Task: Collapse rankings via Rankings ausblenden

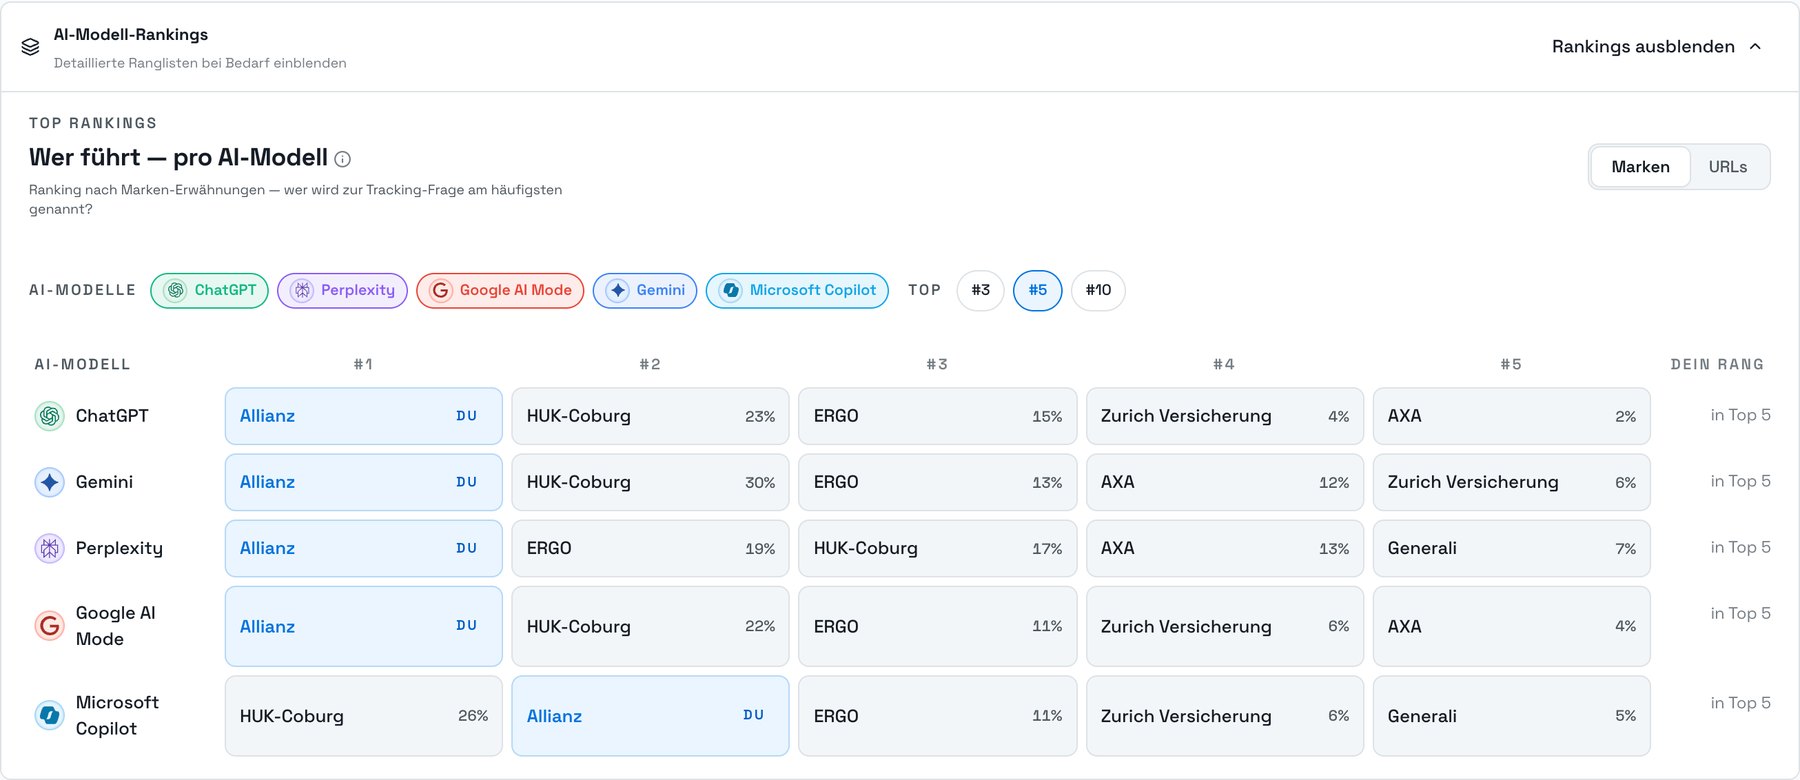Action: (1656, 47)
